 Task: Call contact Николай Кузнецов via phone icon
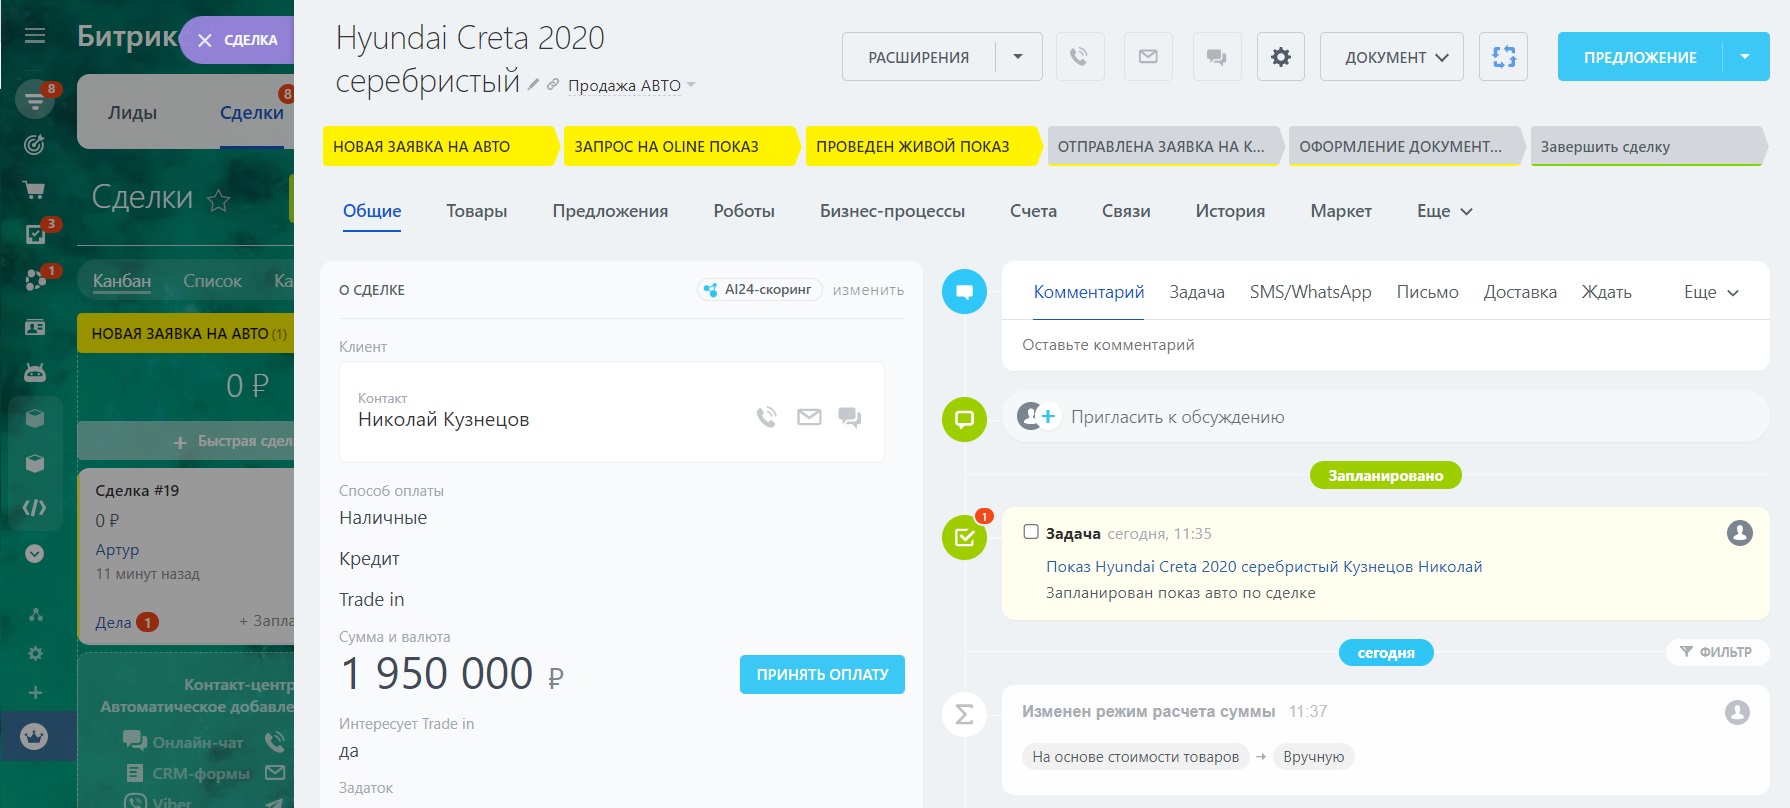tap(767, 417)
